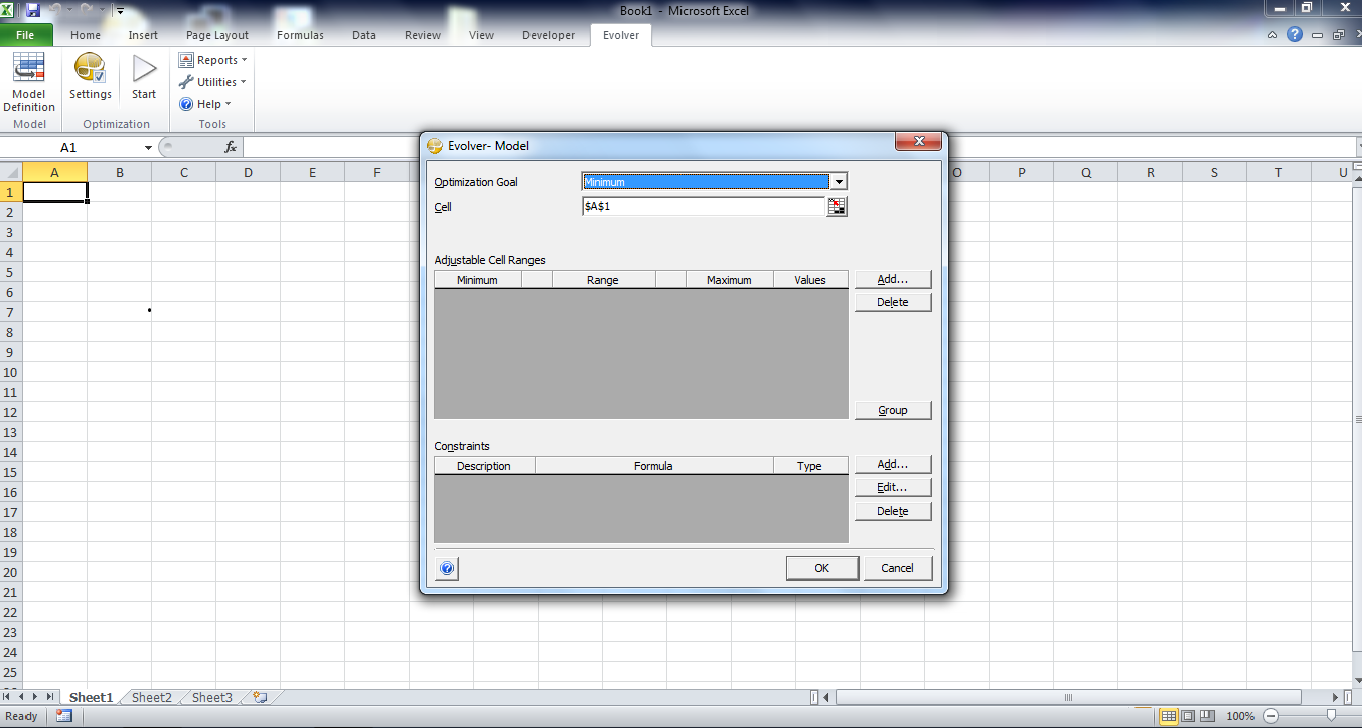The image size is (1362, 728).
Task: Click the Values column header
Action: pos(810,280)
